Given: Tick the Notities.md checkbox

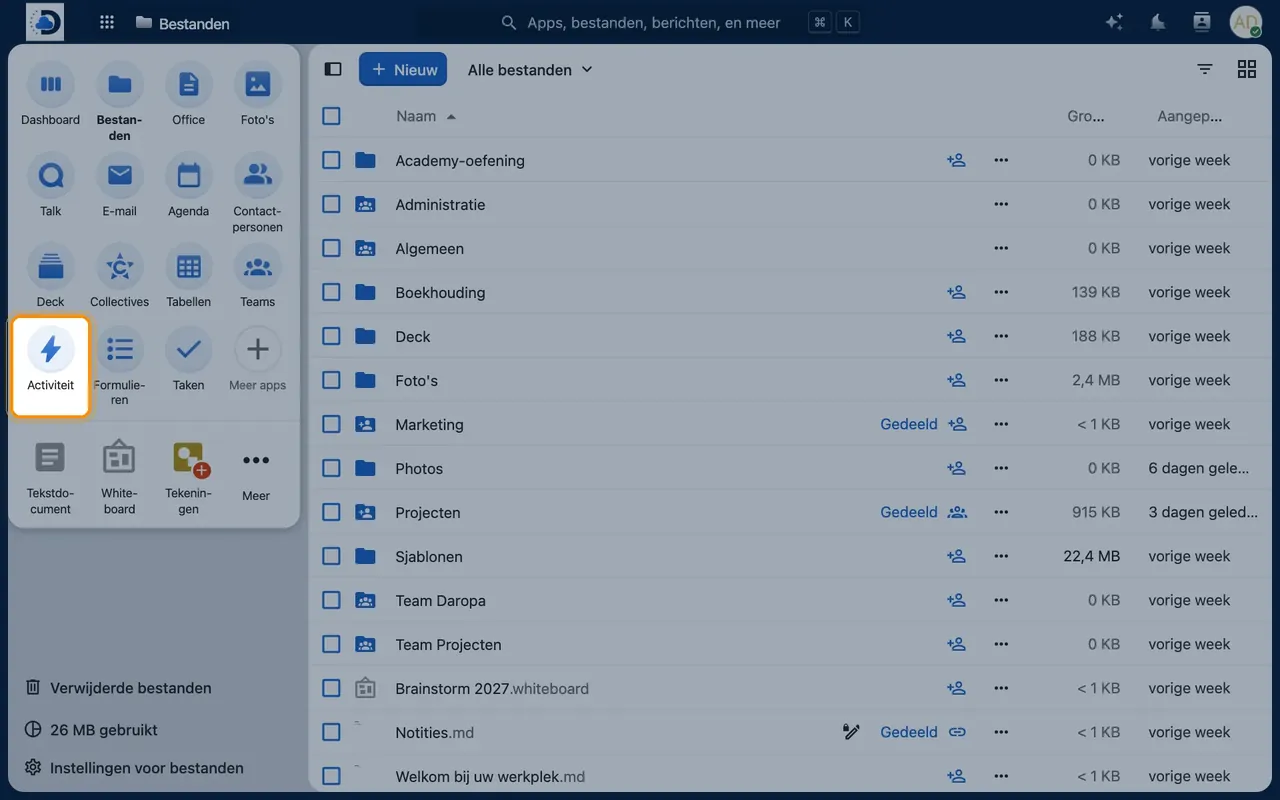Looking at the screenshot, I should [x=332, y=732].
